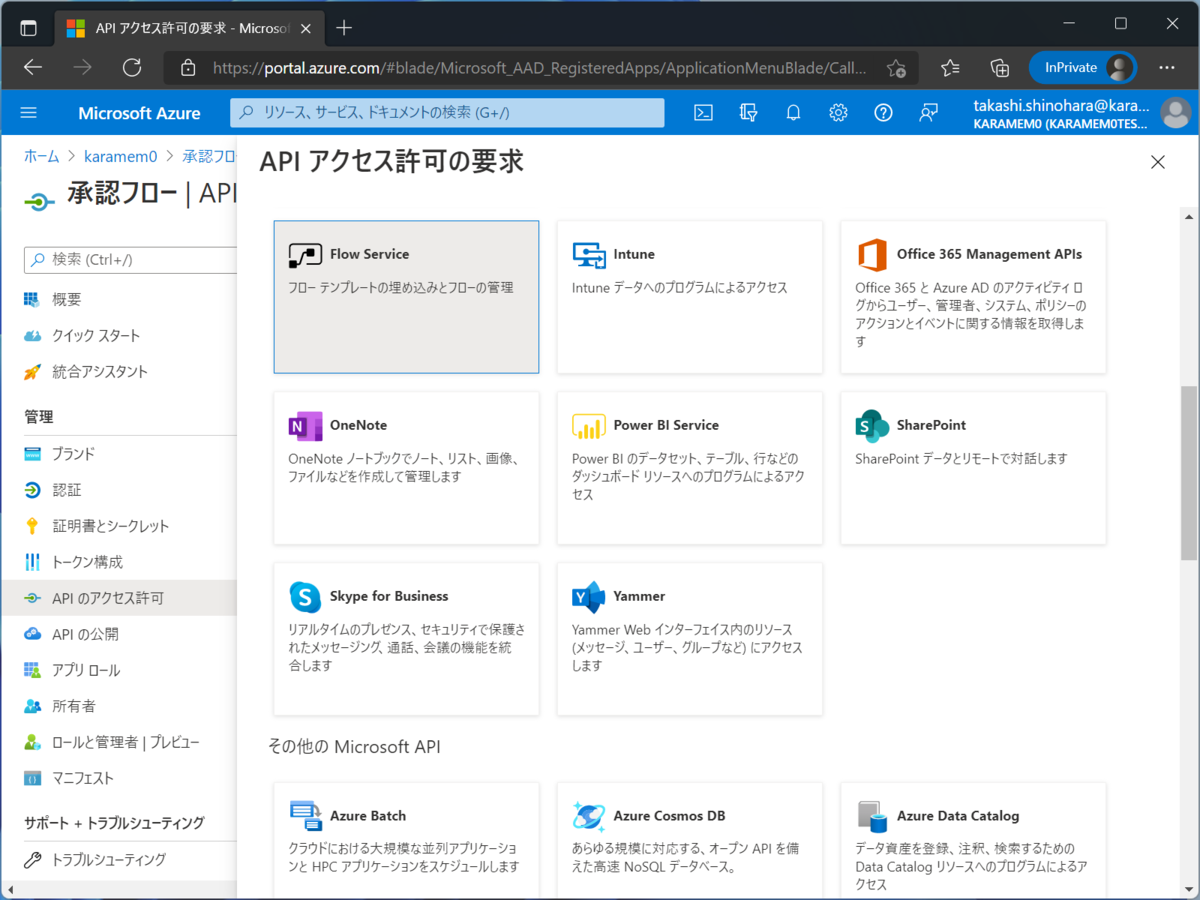Image resolution: width=1200 pixels, height=900 pixels.
Task: Select the Power BI Service icon
Action: click(x=589, y=426)
